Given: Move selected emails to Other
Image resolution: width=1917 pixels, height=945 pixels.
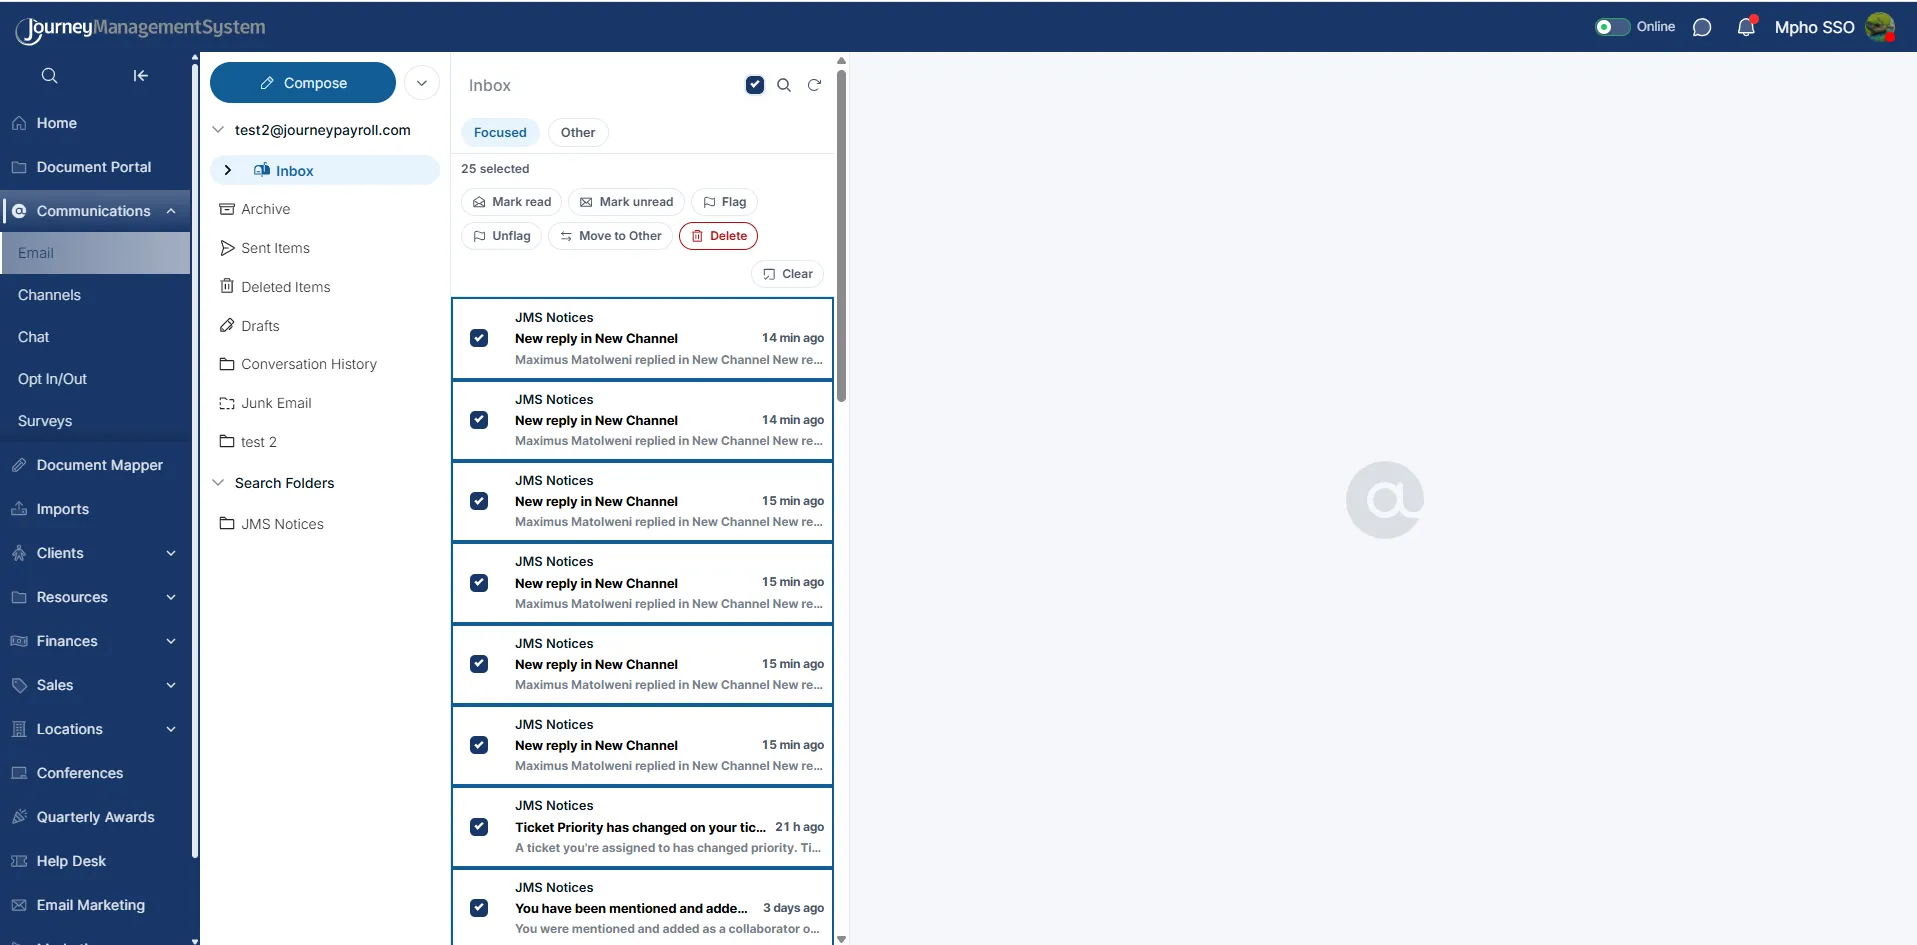Looking at the screenshot, I should pyautogui.click(x=610, y=236).
